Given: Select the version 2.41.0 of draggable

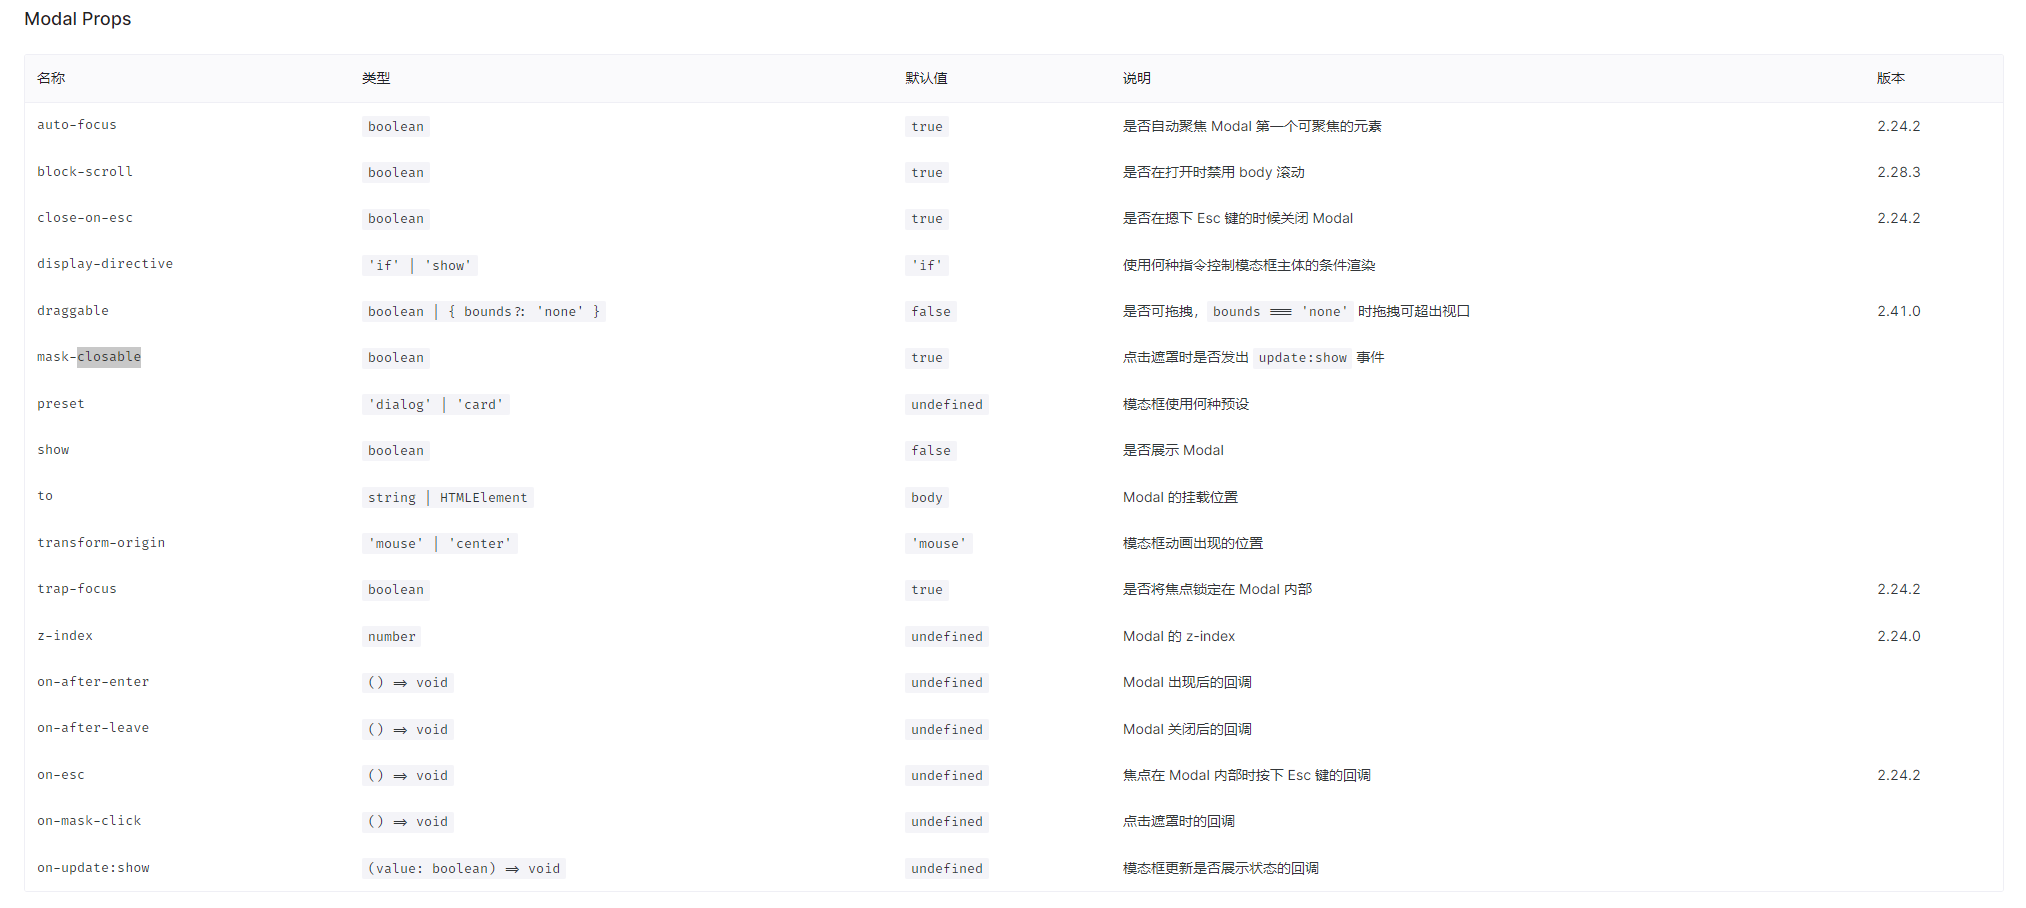Looking at the screenshot, I should pyautogui.click(x=1898, y=310).
